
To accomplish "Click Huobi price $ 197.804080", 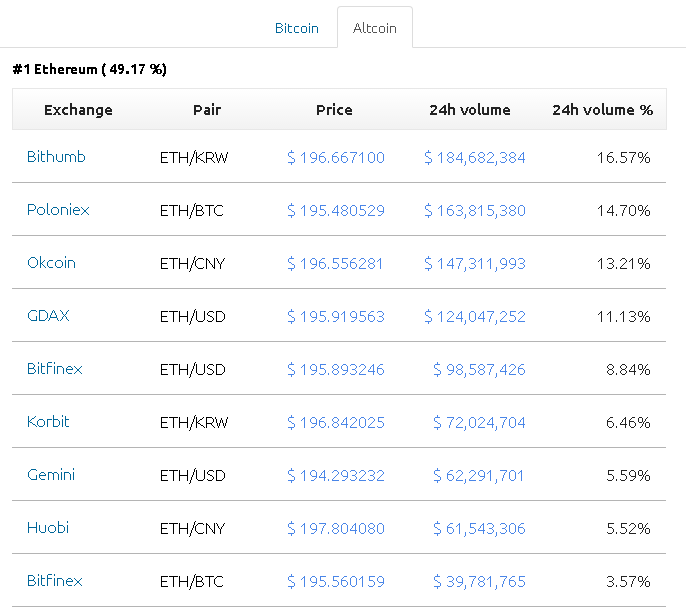I will 336,528.
